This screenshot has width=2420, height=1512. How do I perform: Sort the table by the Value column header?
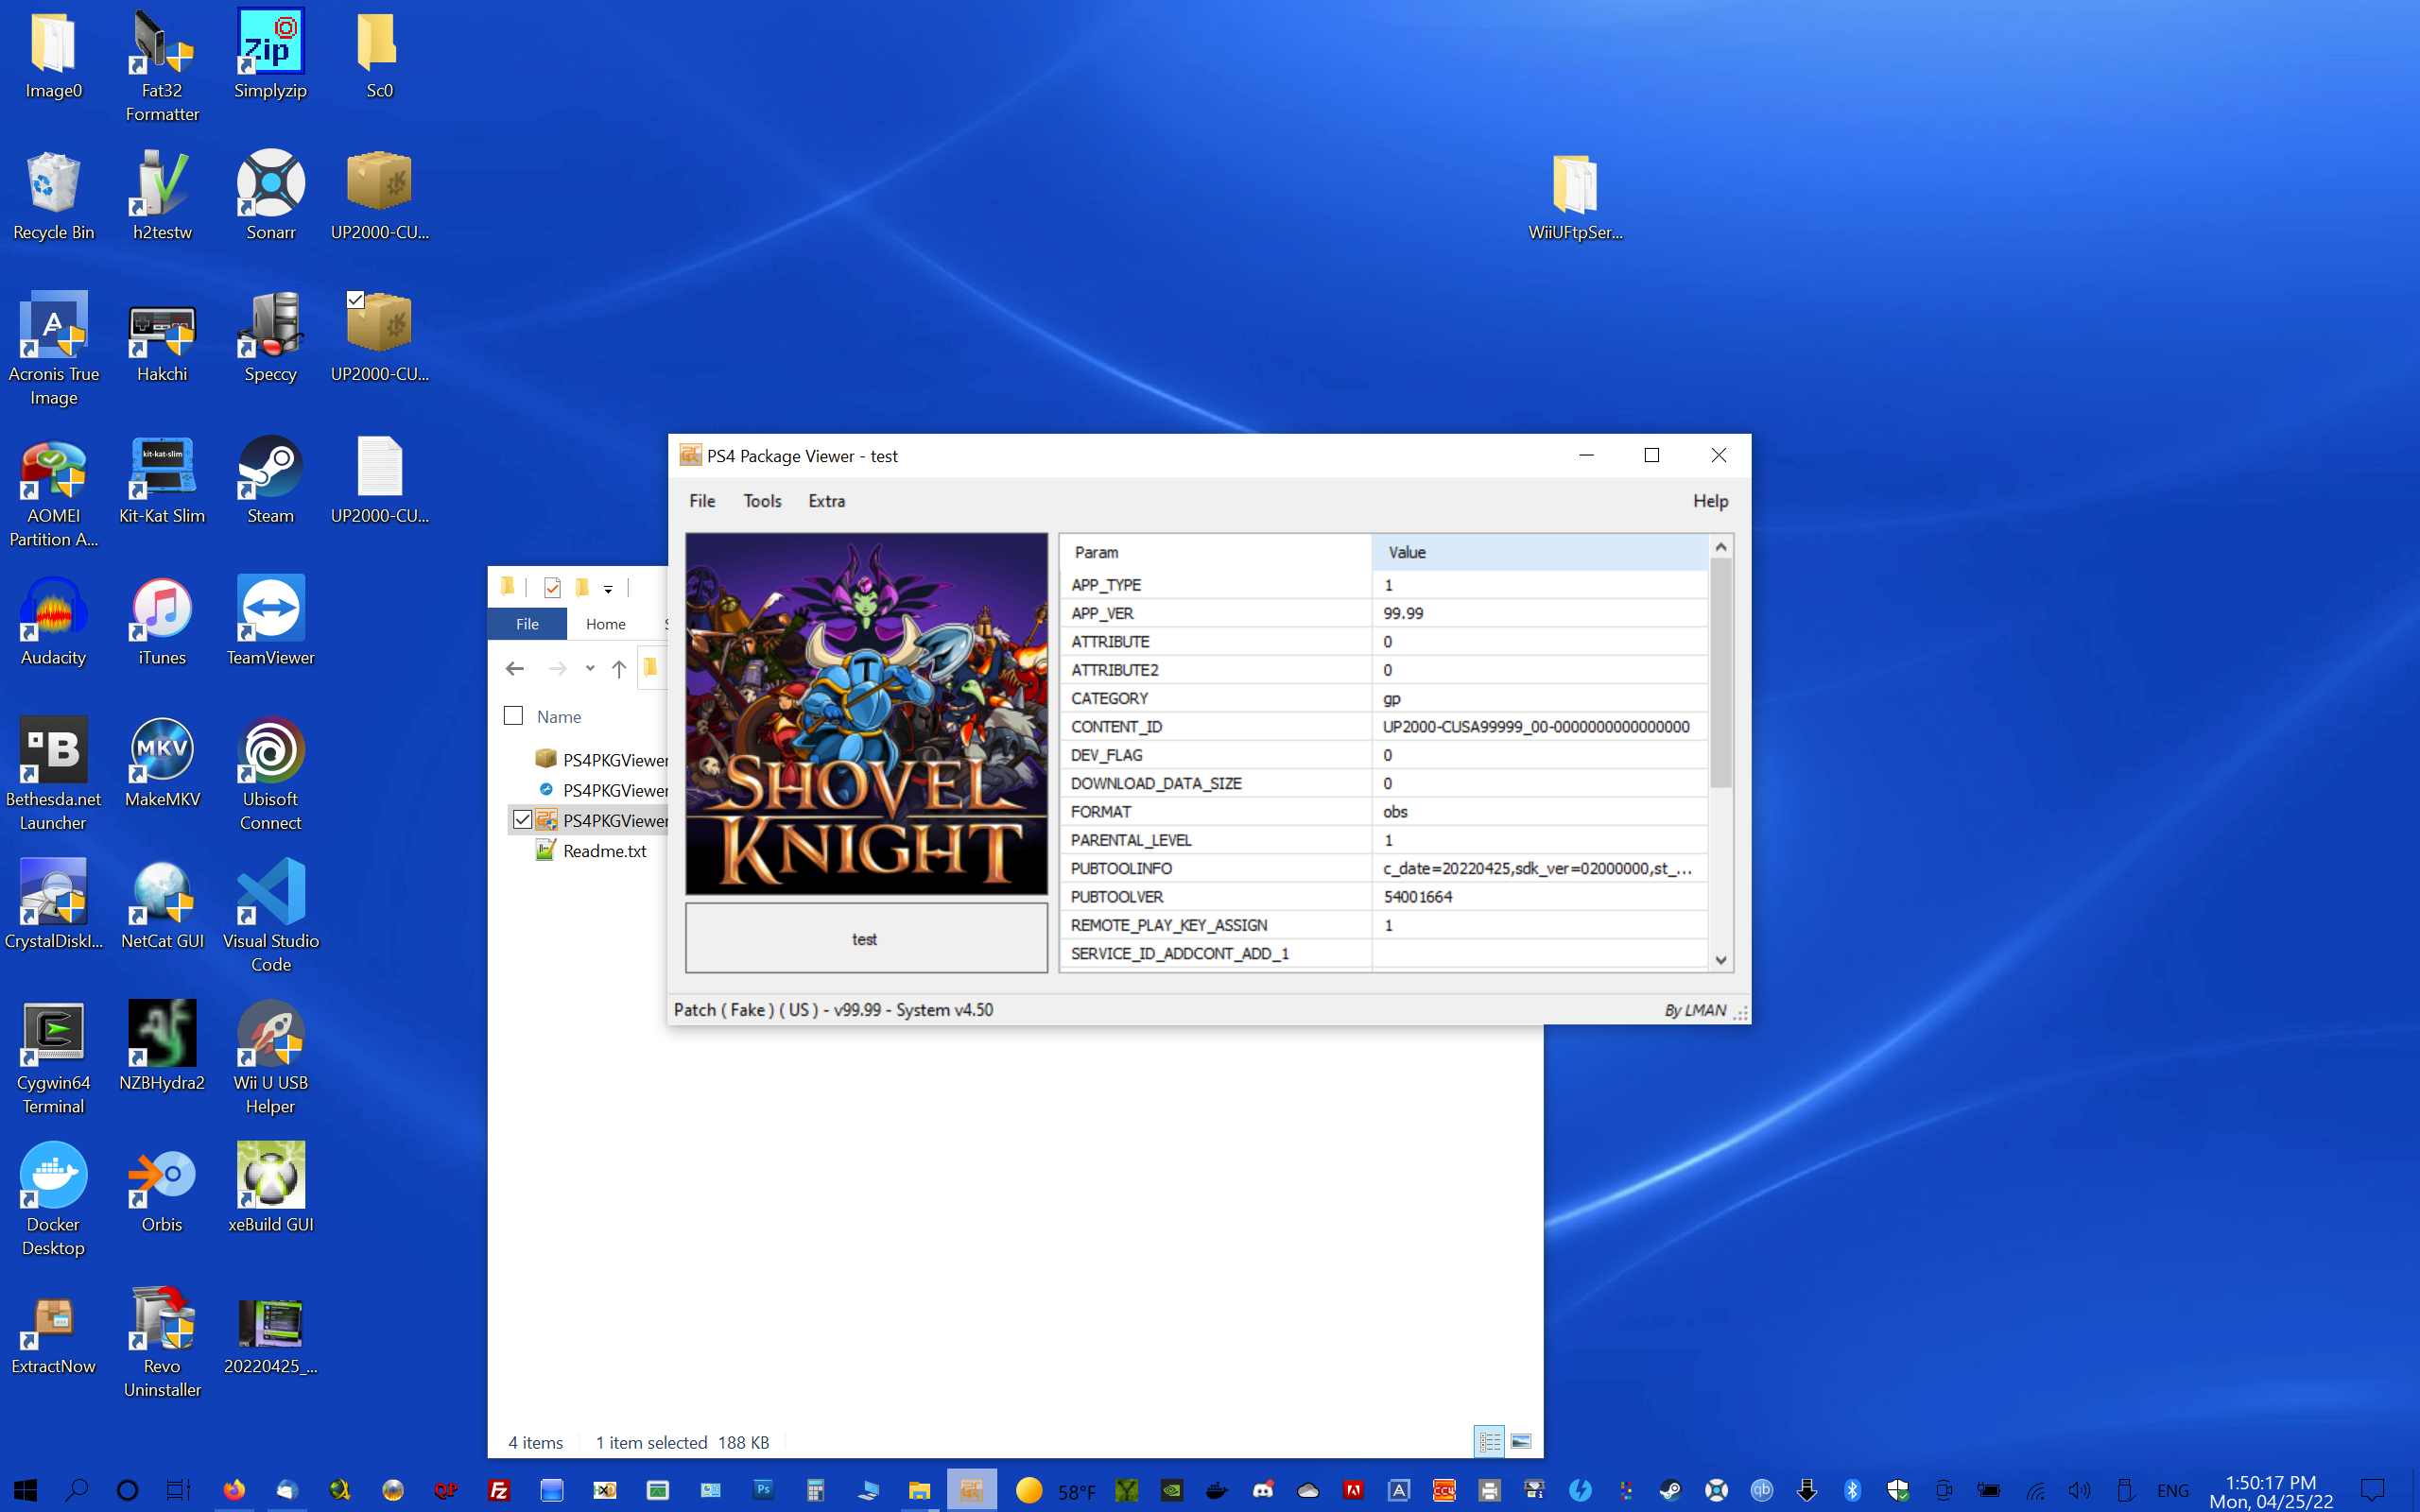point(1540,552)
